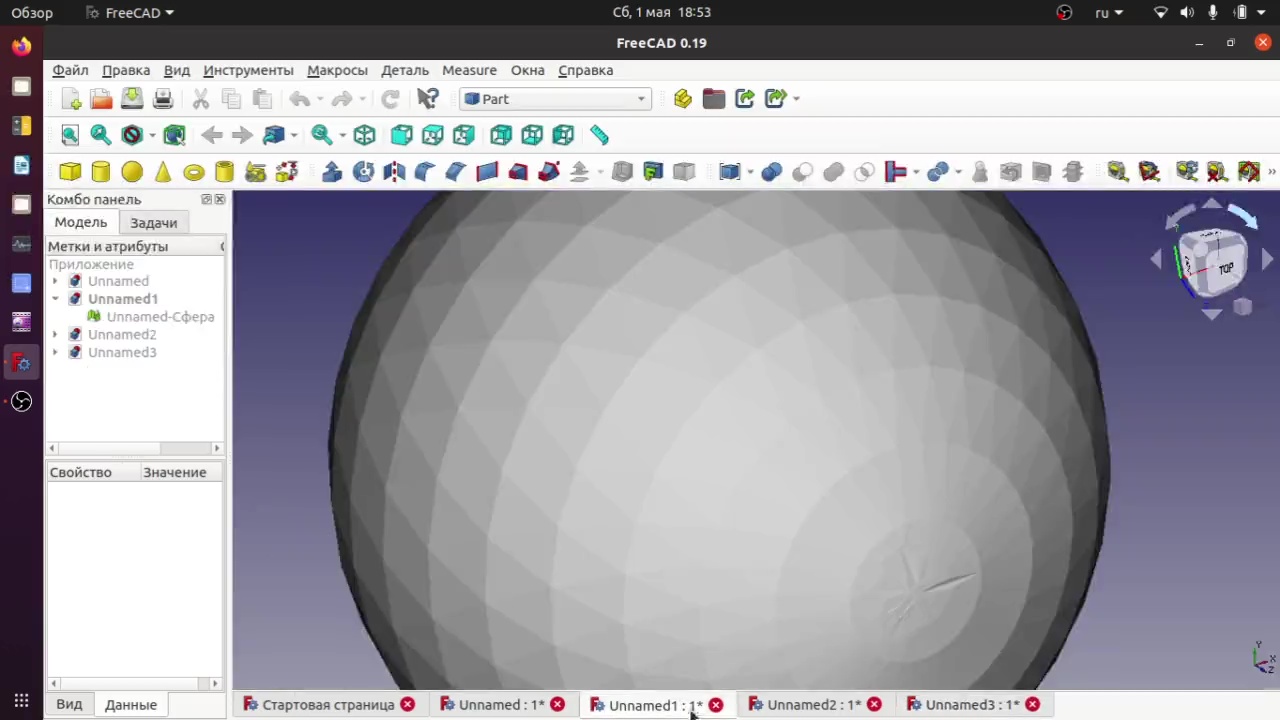
Task: Click the Refresh recompute icon
Action: (x=390, y=99)
